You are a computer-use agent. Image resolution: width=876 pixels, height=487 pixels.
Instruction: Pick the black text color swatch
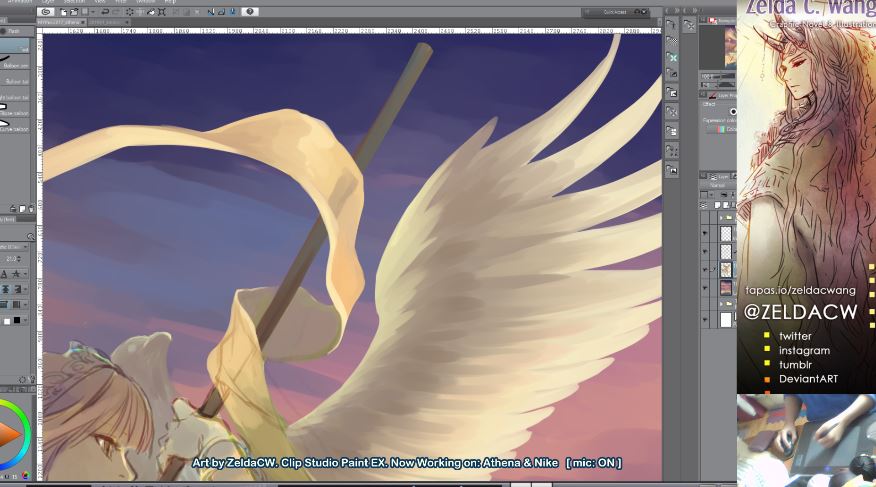click(17, 320)
